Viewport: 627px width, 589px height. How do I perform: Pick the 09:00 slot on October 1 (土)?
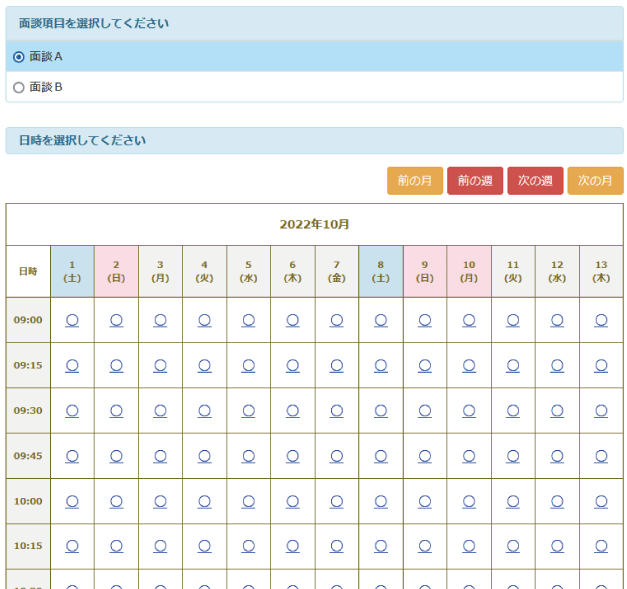72,320
